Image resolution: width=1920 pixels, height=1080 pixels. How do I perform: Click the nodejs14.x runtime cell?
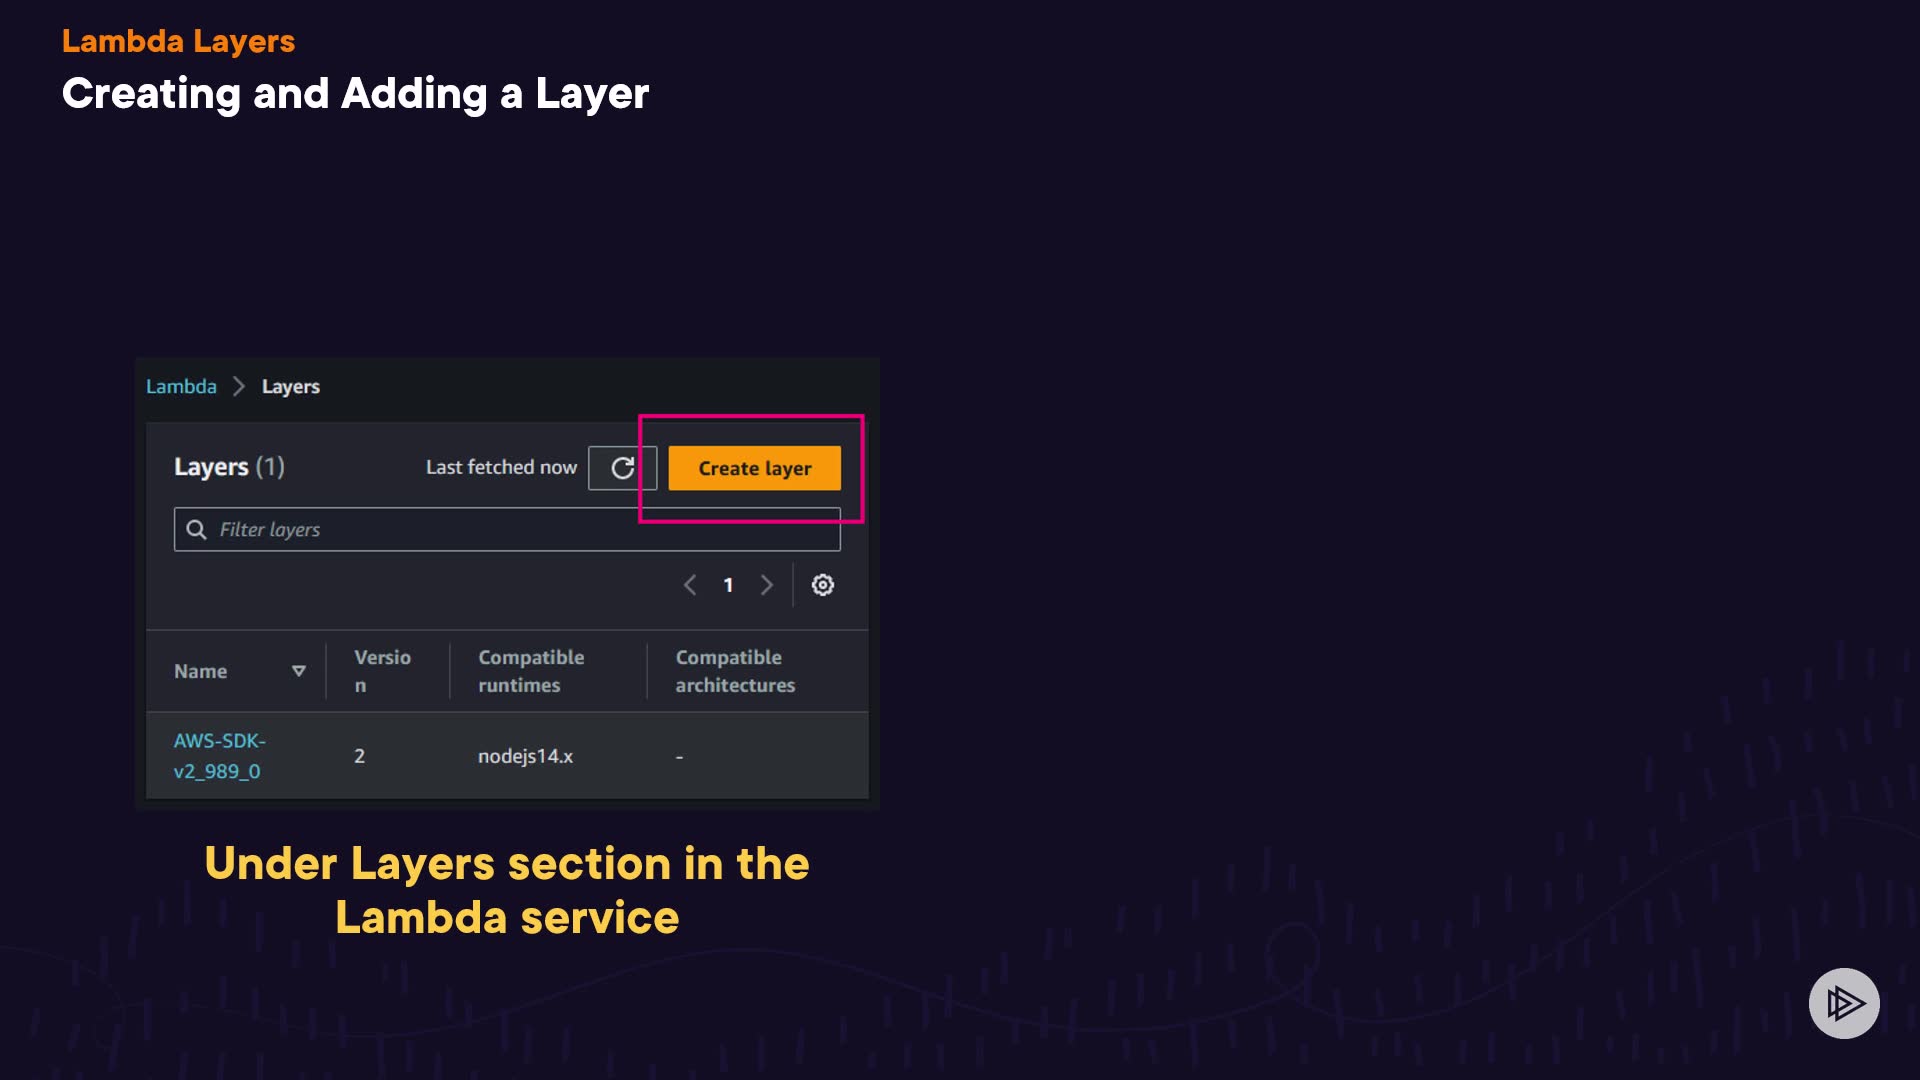[x=525, y=756]
